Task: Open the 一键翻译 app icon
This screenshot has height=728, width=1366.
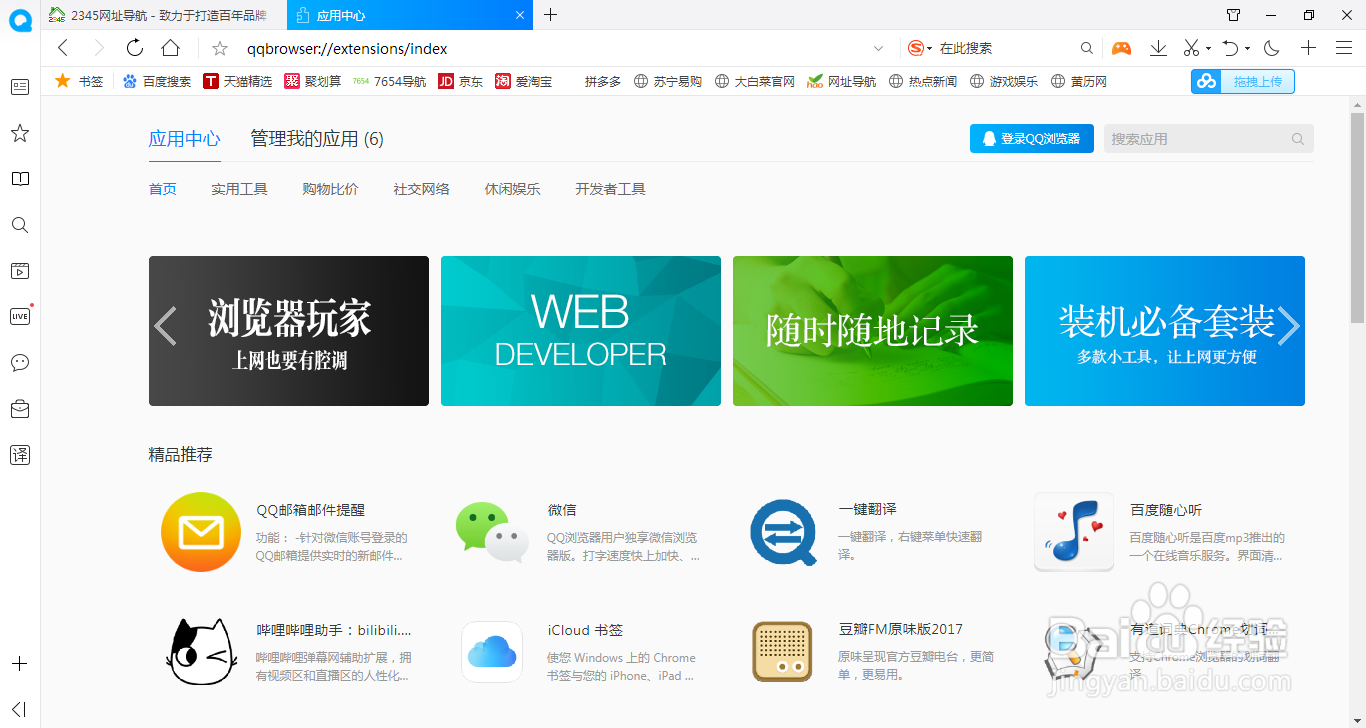Action: pos(783,532)
